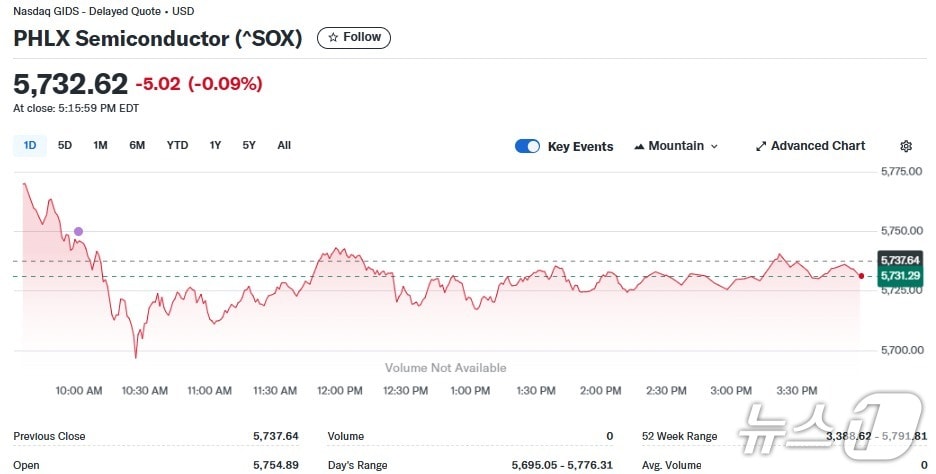Switch chart to 6M range
The image size is (936, 474).
(x=137, y=145)
